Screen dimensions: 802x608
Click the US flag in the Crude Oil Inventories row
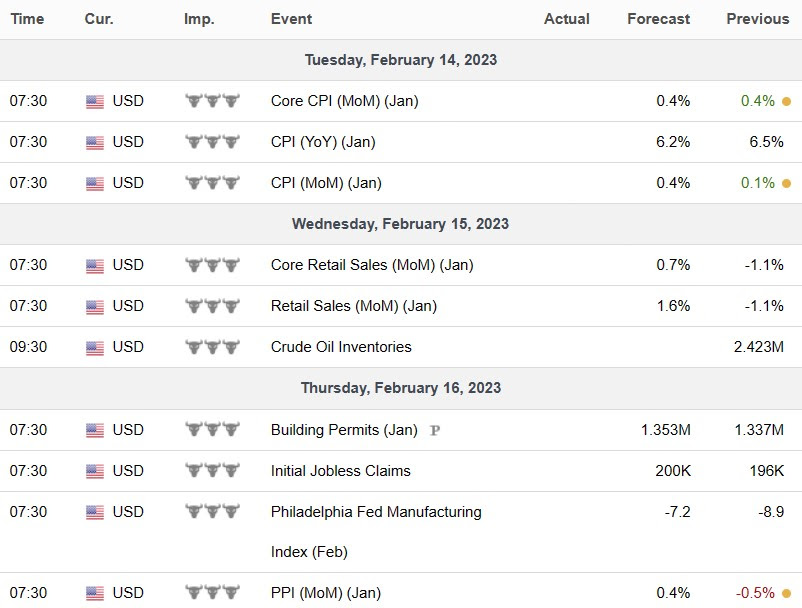pos(95,348)
